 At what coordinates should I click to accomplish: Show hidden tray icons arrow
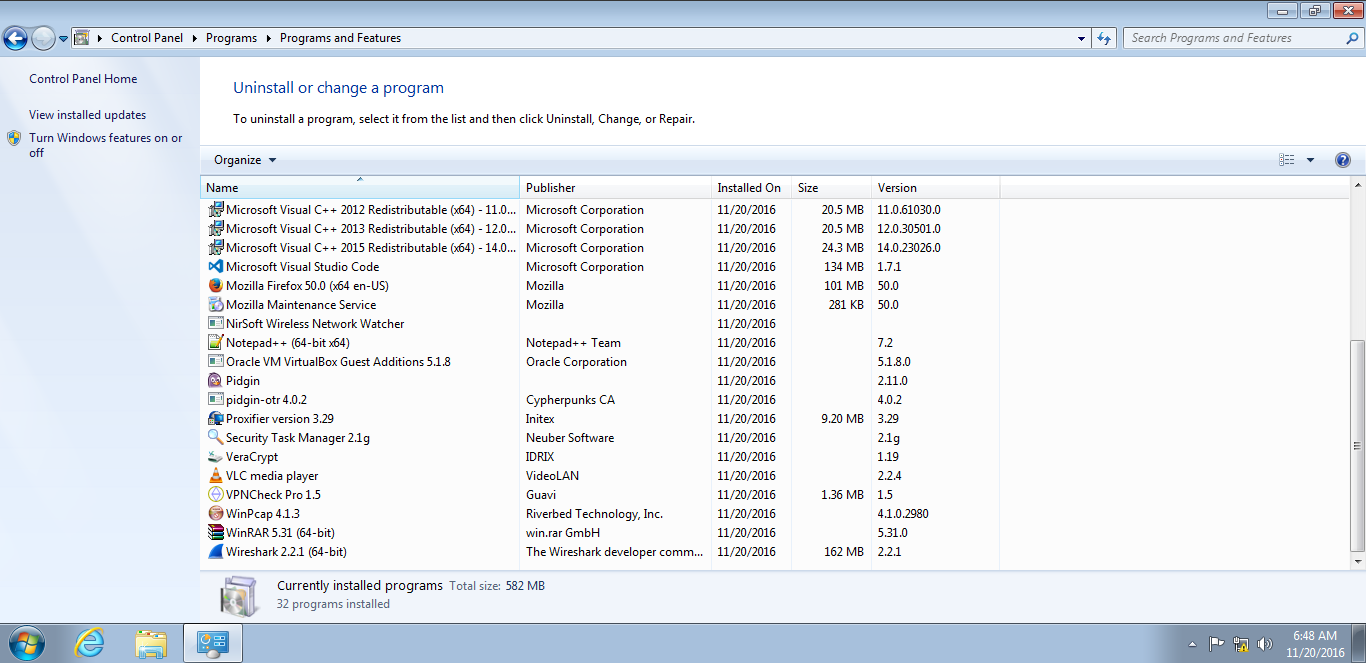coord(1192,643)
